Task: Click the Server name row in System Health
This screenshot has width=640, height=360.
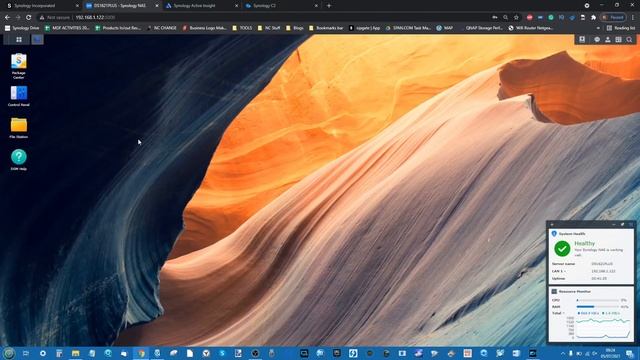Action: point(591,264)
